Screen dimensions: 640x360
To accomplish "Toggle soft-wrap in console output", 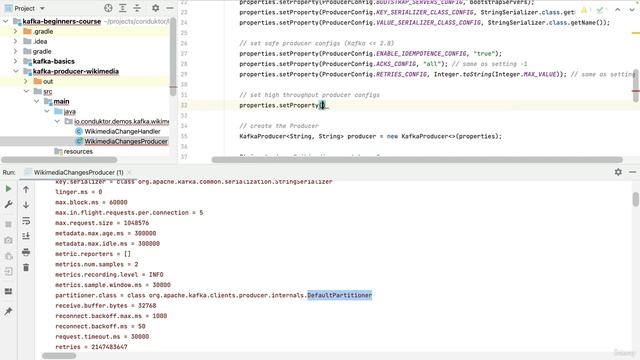I will click(x=26, y=221).
